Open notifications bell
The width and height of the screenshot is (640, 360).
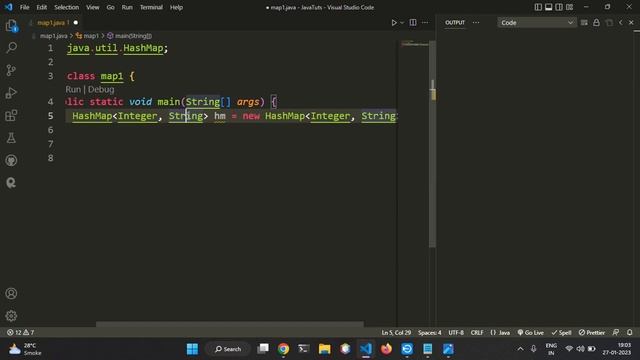click(630, 333)
